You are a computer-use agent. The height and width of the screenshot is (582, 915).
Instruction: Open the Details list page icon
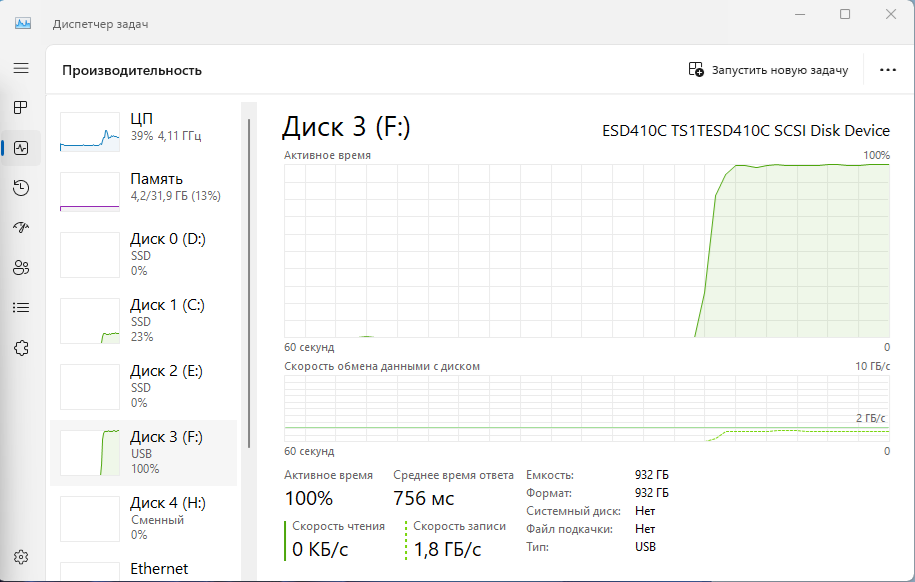click(21, 308)
